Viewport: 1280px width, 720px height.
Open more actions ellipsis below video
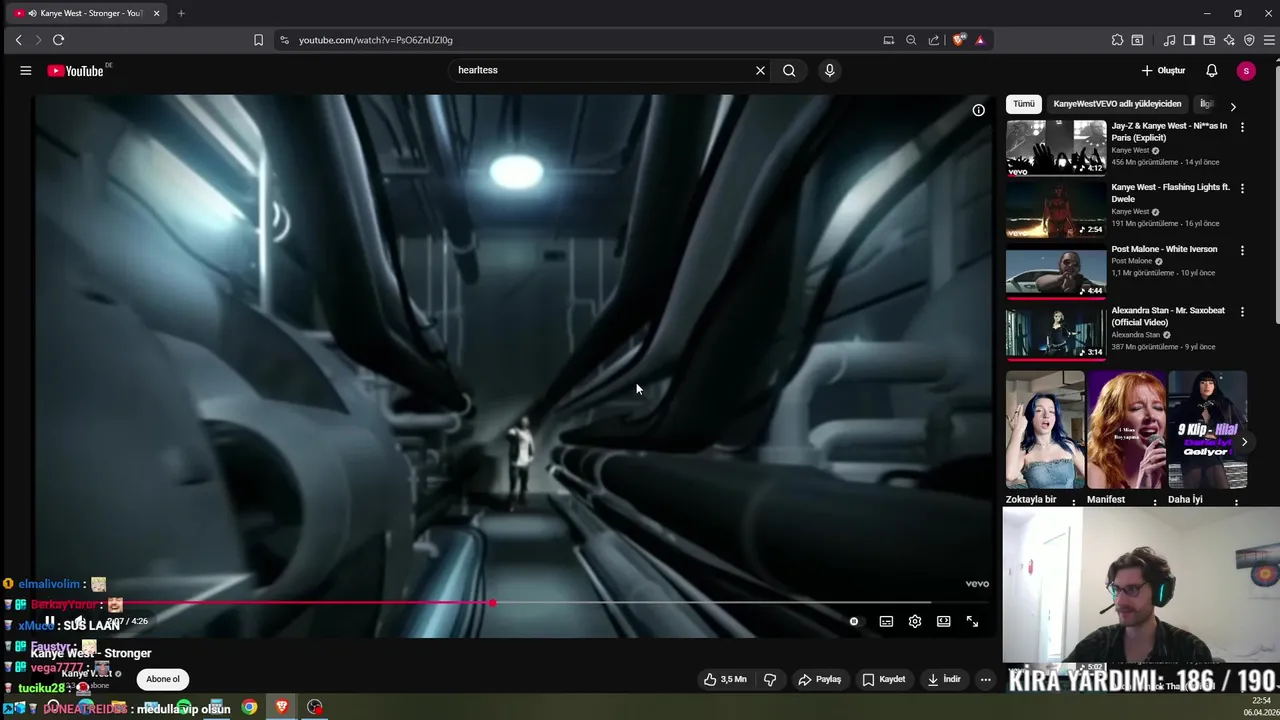point(985,679)
